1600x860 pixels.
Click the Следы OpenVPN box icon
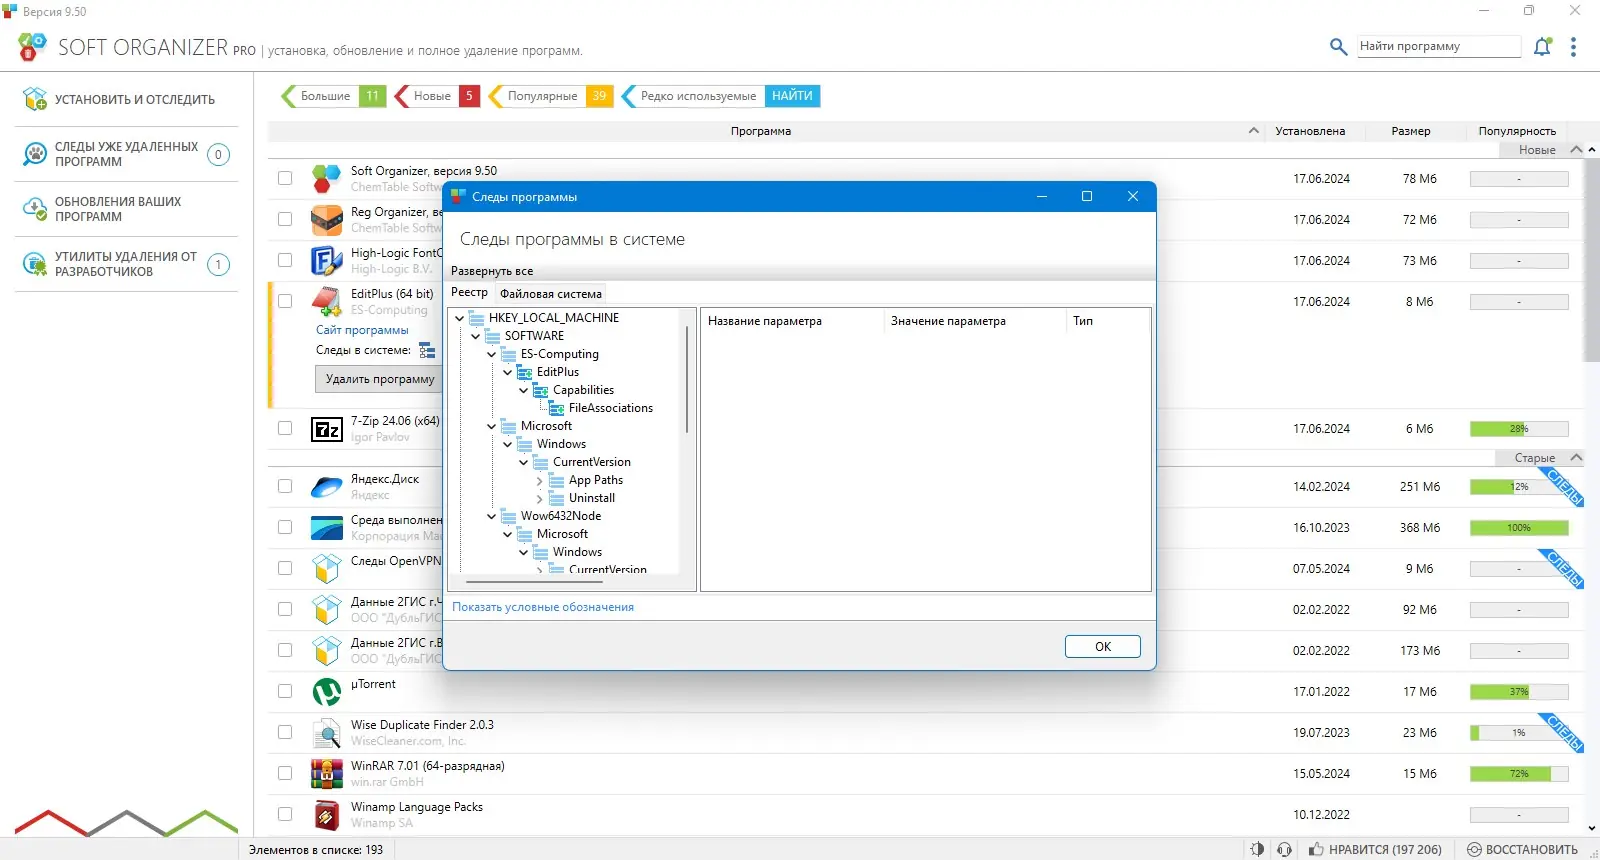[327, 569]
